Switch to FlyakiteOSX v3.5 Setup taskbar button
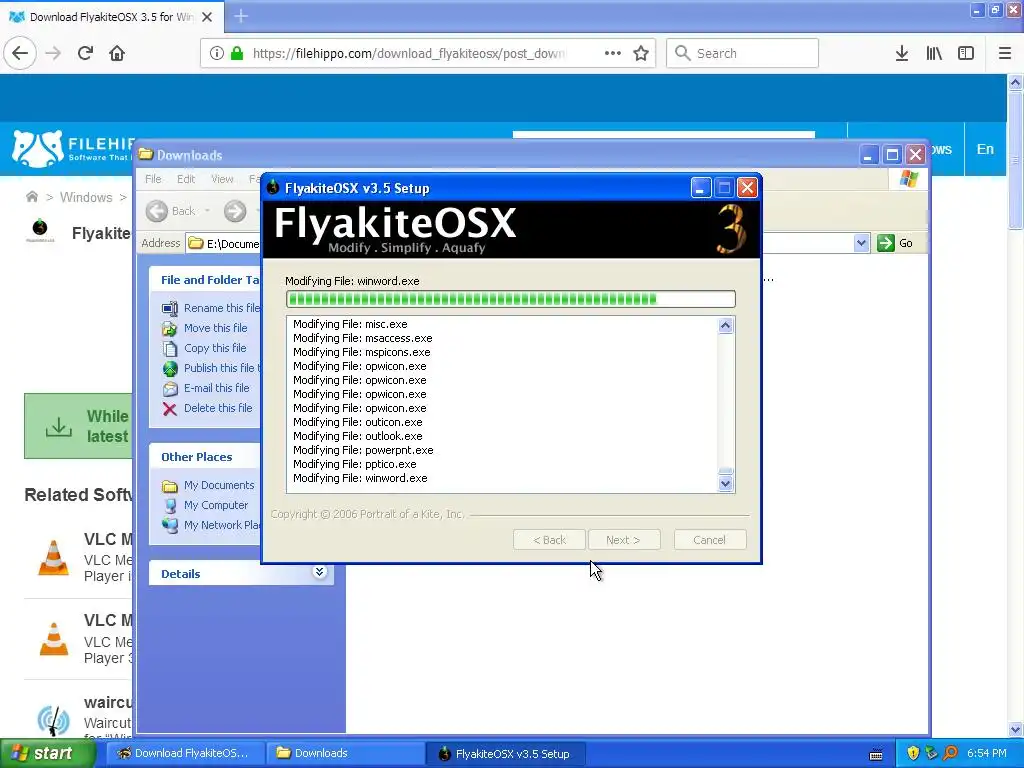This screenshot has width=1024, height=768. [x=507, y=754]
